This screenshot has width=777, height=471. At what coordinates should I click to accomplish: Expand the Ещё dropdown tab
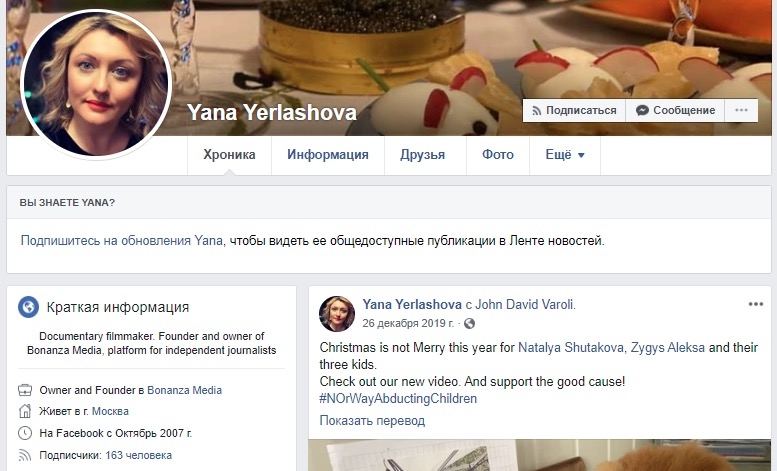[x=565, y=155]
